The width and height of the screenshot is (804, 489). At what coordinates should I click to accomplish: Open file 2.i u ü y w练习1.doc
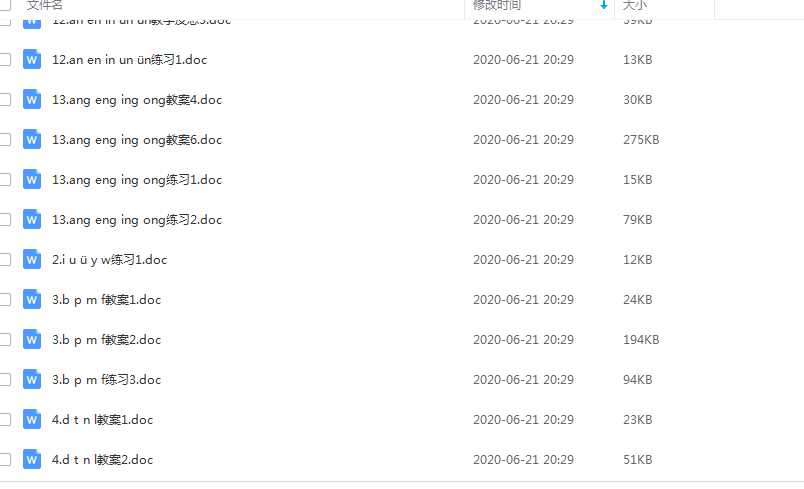[109, 259]
